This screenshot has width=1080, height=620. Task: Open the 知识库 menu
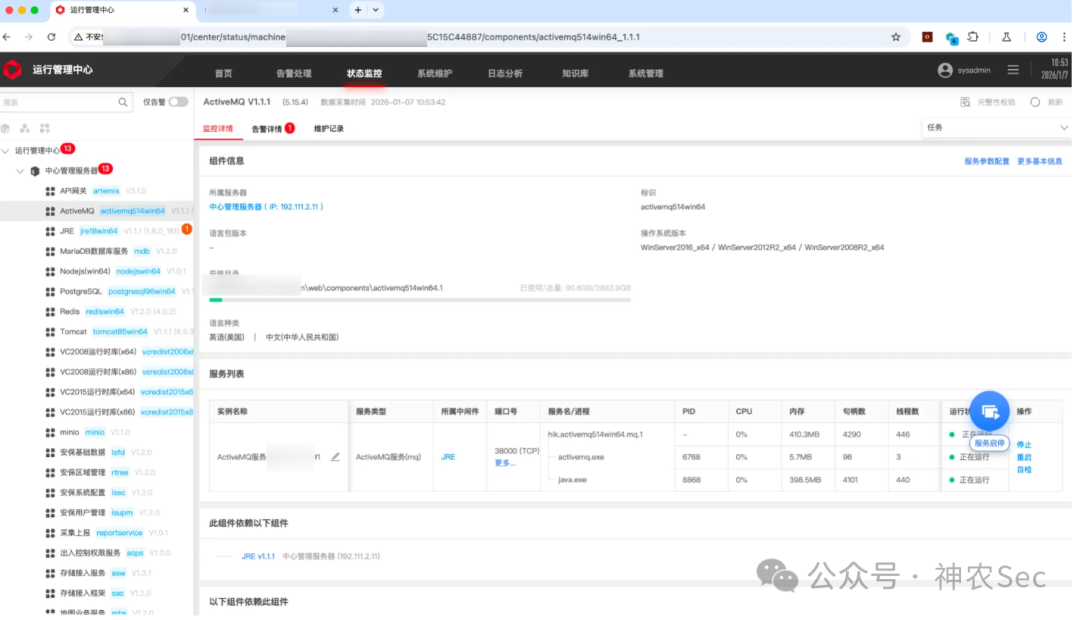click(x=575, y=73)
